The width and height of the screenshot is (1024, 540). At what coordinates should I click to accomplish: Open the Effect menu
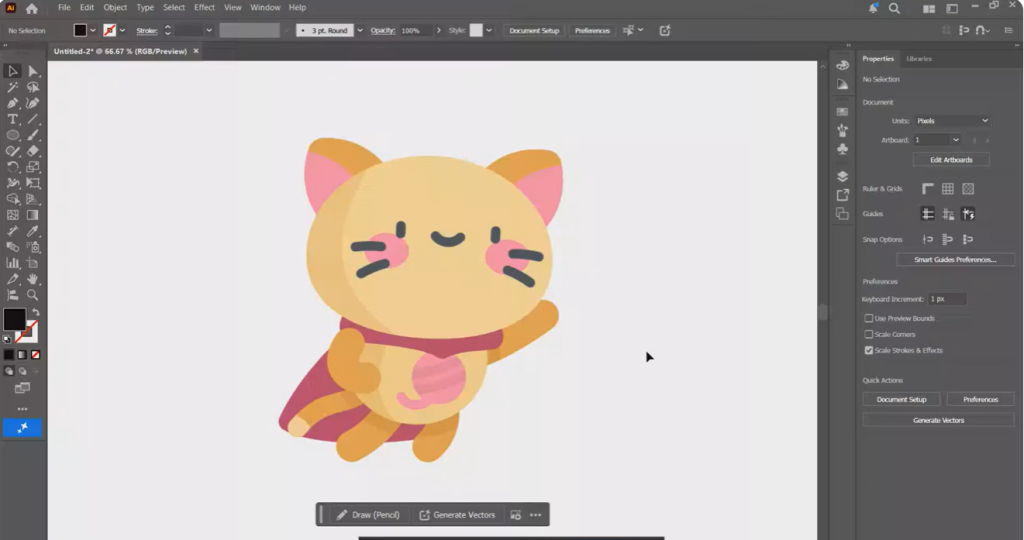204,8
